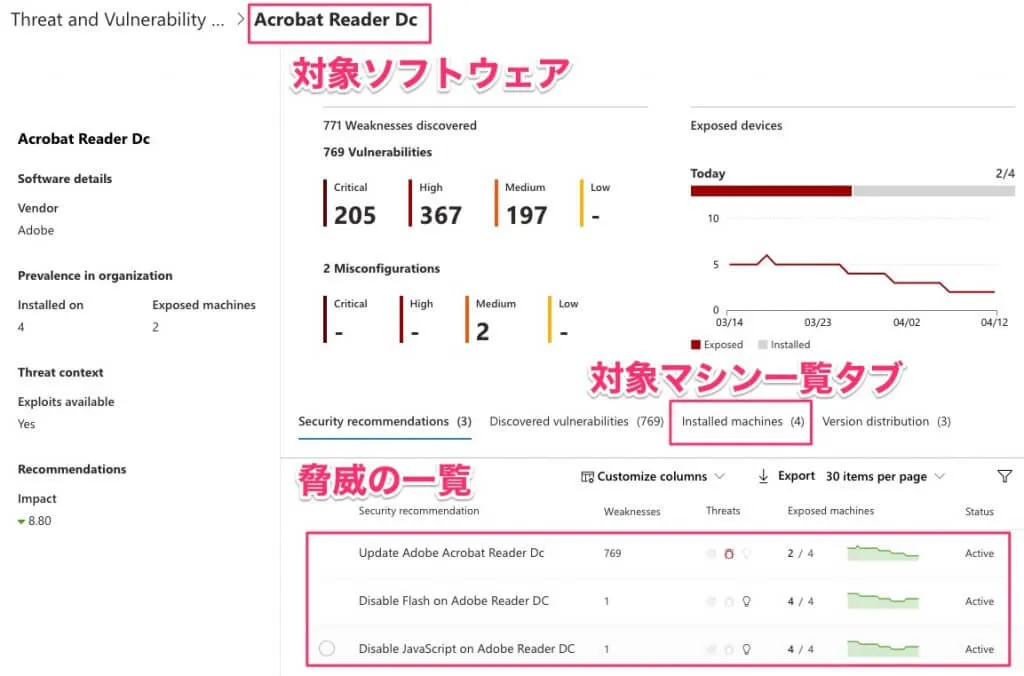Click the High 367 vulnerabilities count
This screenshot has width=1024, height=676.
pyautogui.click(x=440, y=215)
